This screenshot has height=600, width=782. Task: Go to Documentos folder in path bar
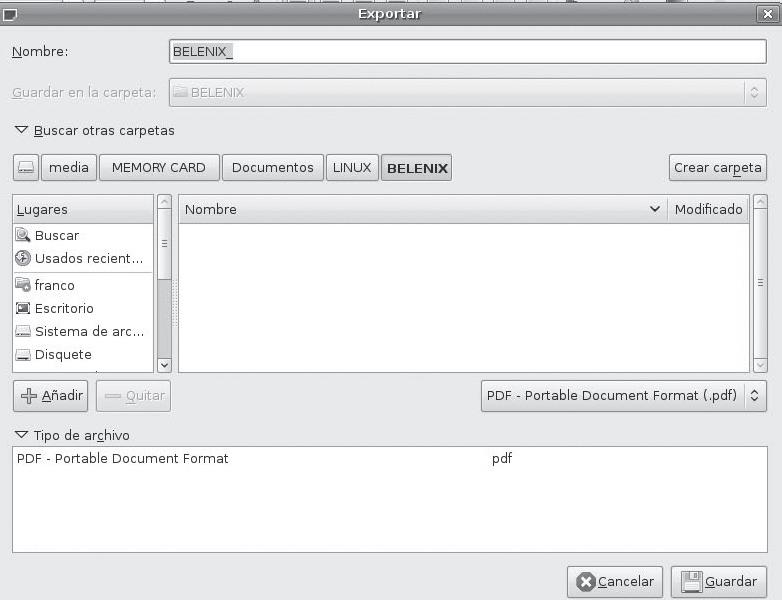click(273, 168)
